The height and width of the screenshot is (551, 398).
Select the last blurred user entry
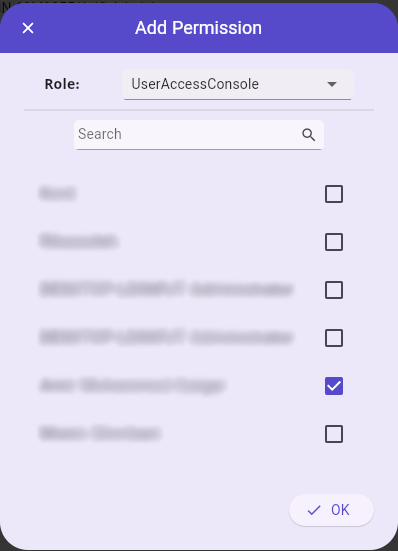tap(100, 433)
